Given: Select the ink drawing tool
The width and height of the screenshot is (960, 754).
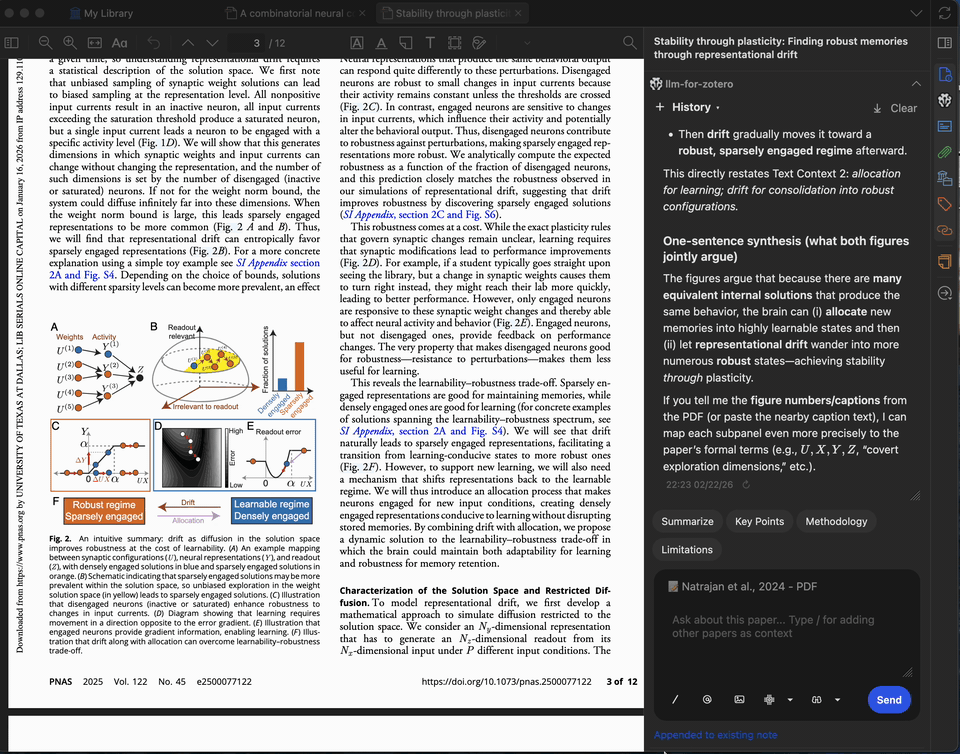Looking at the screenshot, I should [478, 44].
